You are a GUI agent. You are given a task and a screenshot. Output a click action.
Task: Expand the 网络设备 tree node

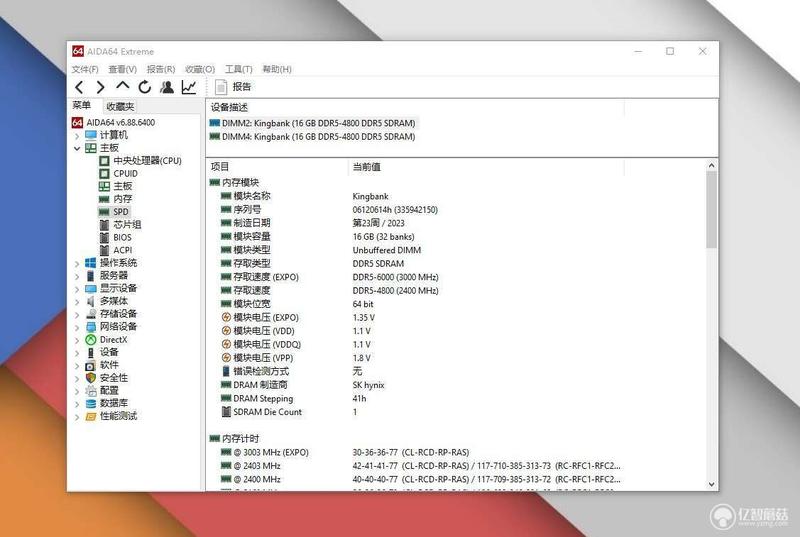[77, 327]
